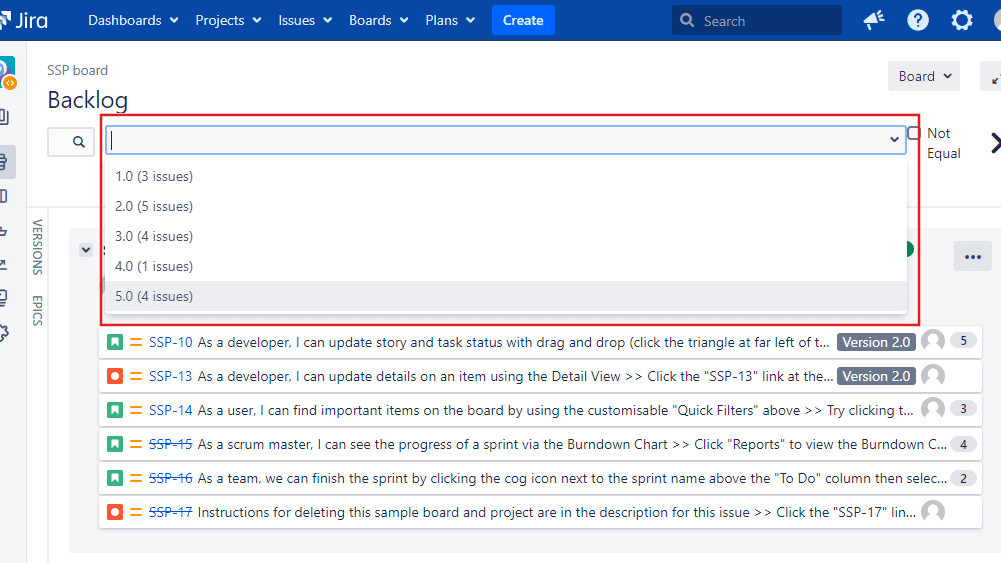Open the Projects menu
The height and width of the screenshot is (563, 1001).
[x=228, y=20]
